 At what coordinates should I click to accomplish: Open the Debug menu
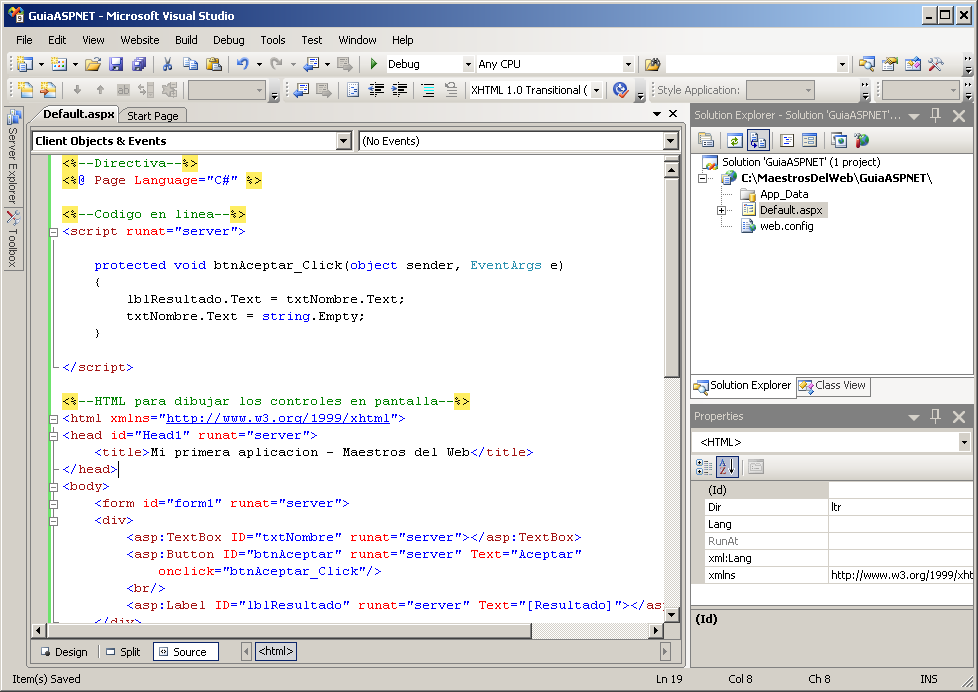coord(229,40)
